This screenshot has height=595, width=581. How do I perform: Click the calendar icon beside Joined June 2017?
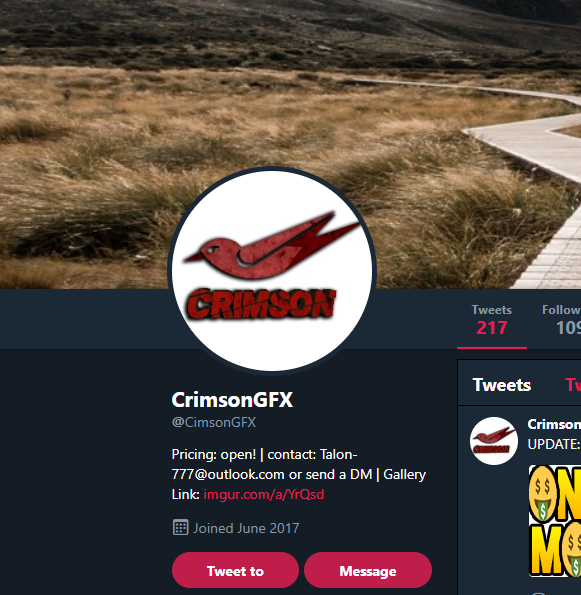click(x=180, y=527)
